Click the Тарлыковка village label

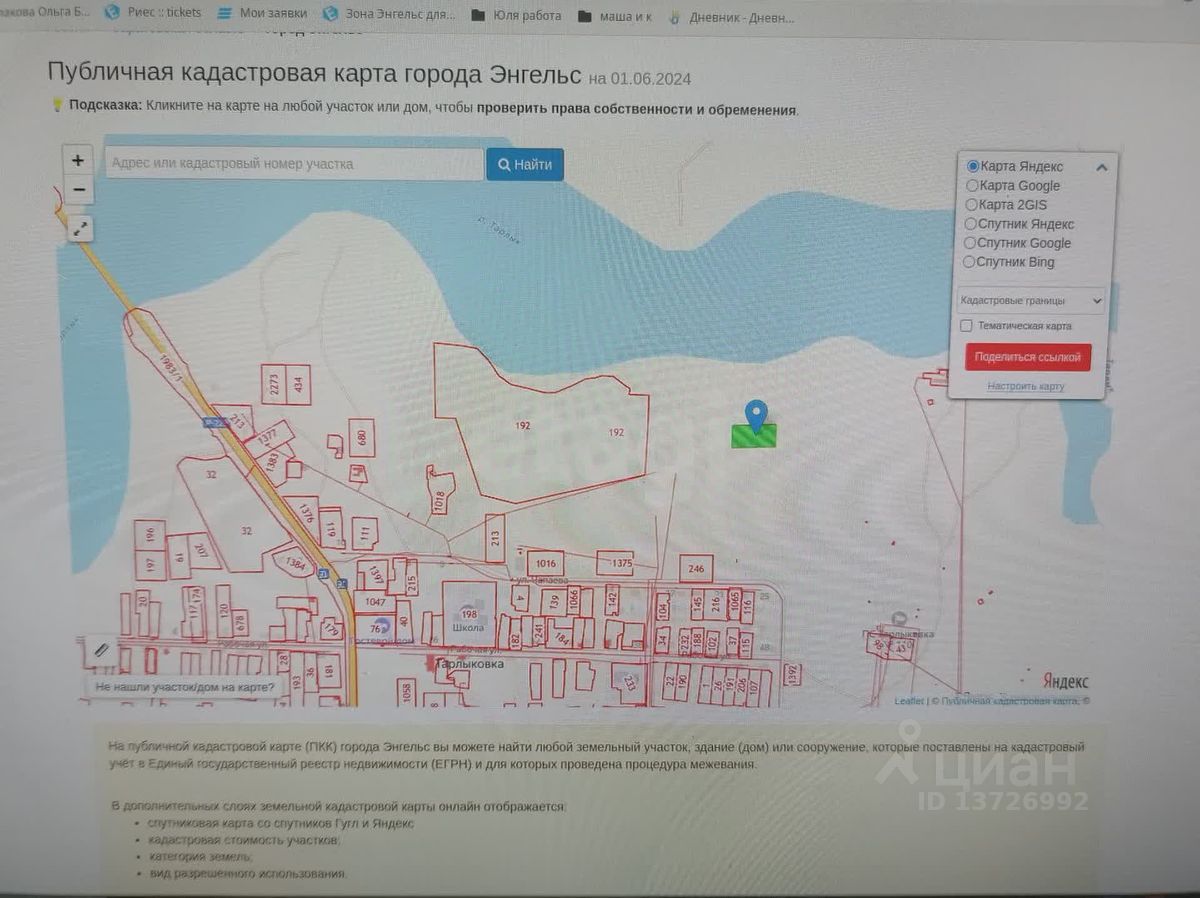[x=470, y=663]
